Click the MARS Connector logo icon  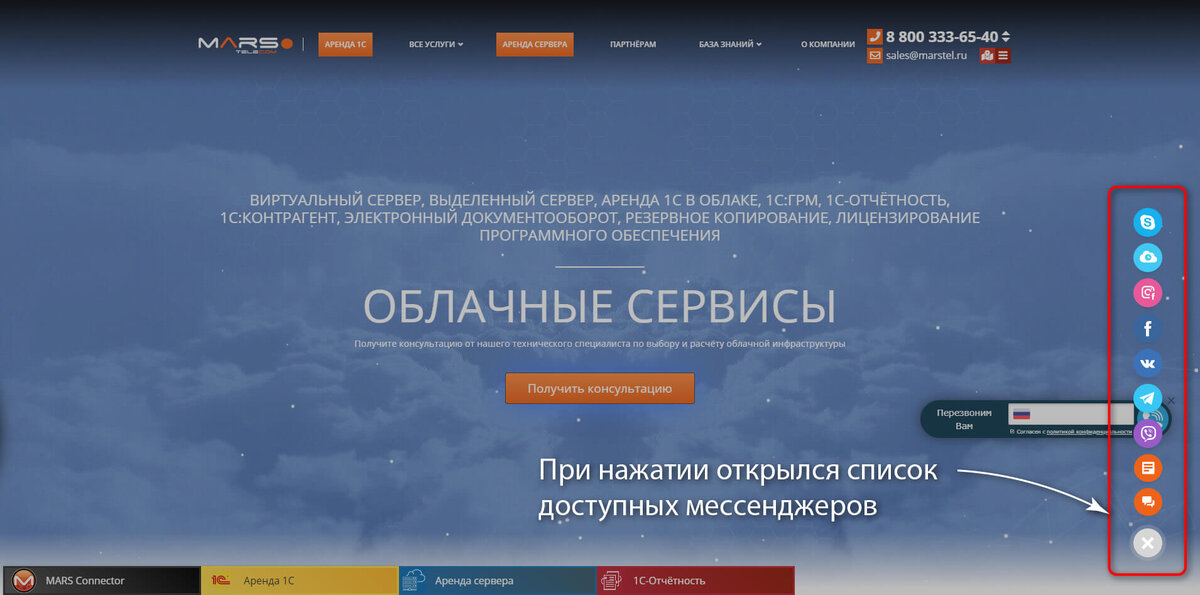(x=23, y=581)
